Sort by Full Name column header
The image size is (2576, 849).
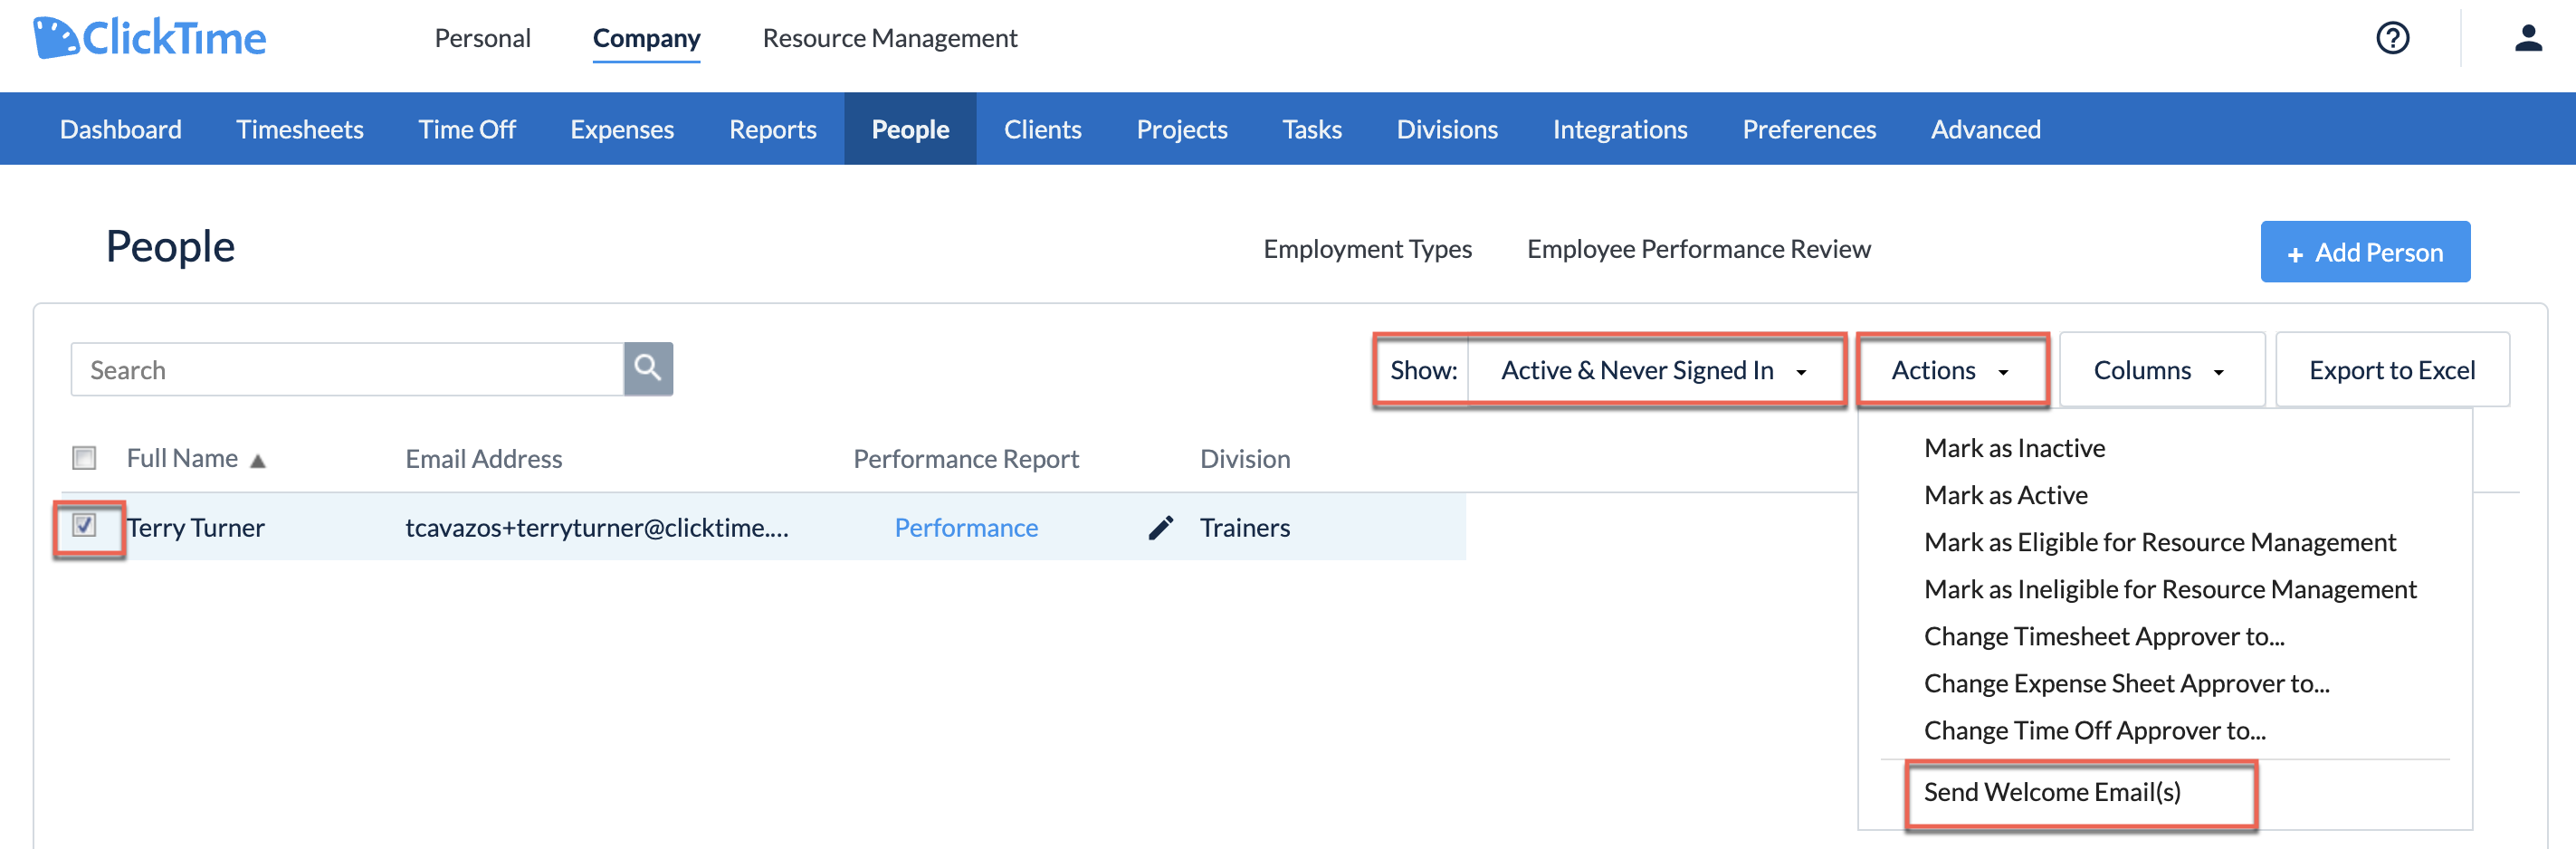tap(182, 458)
